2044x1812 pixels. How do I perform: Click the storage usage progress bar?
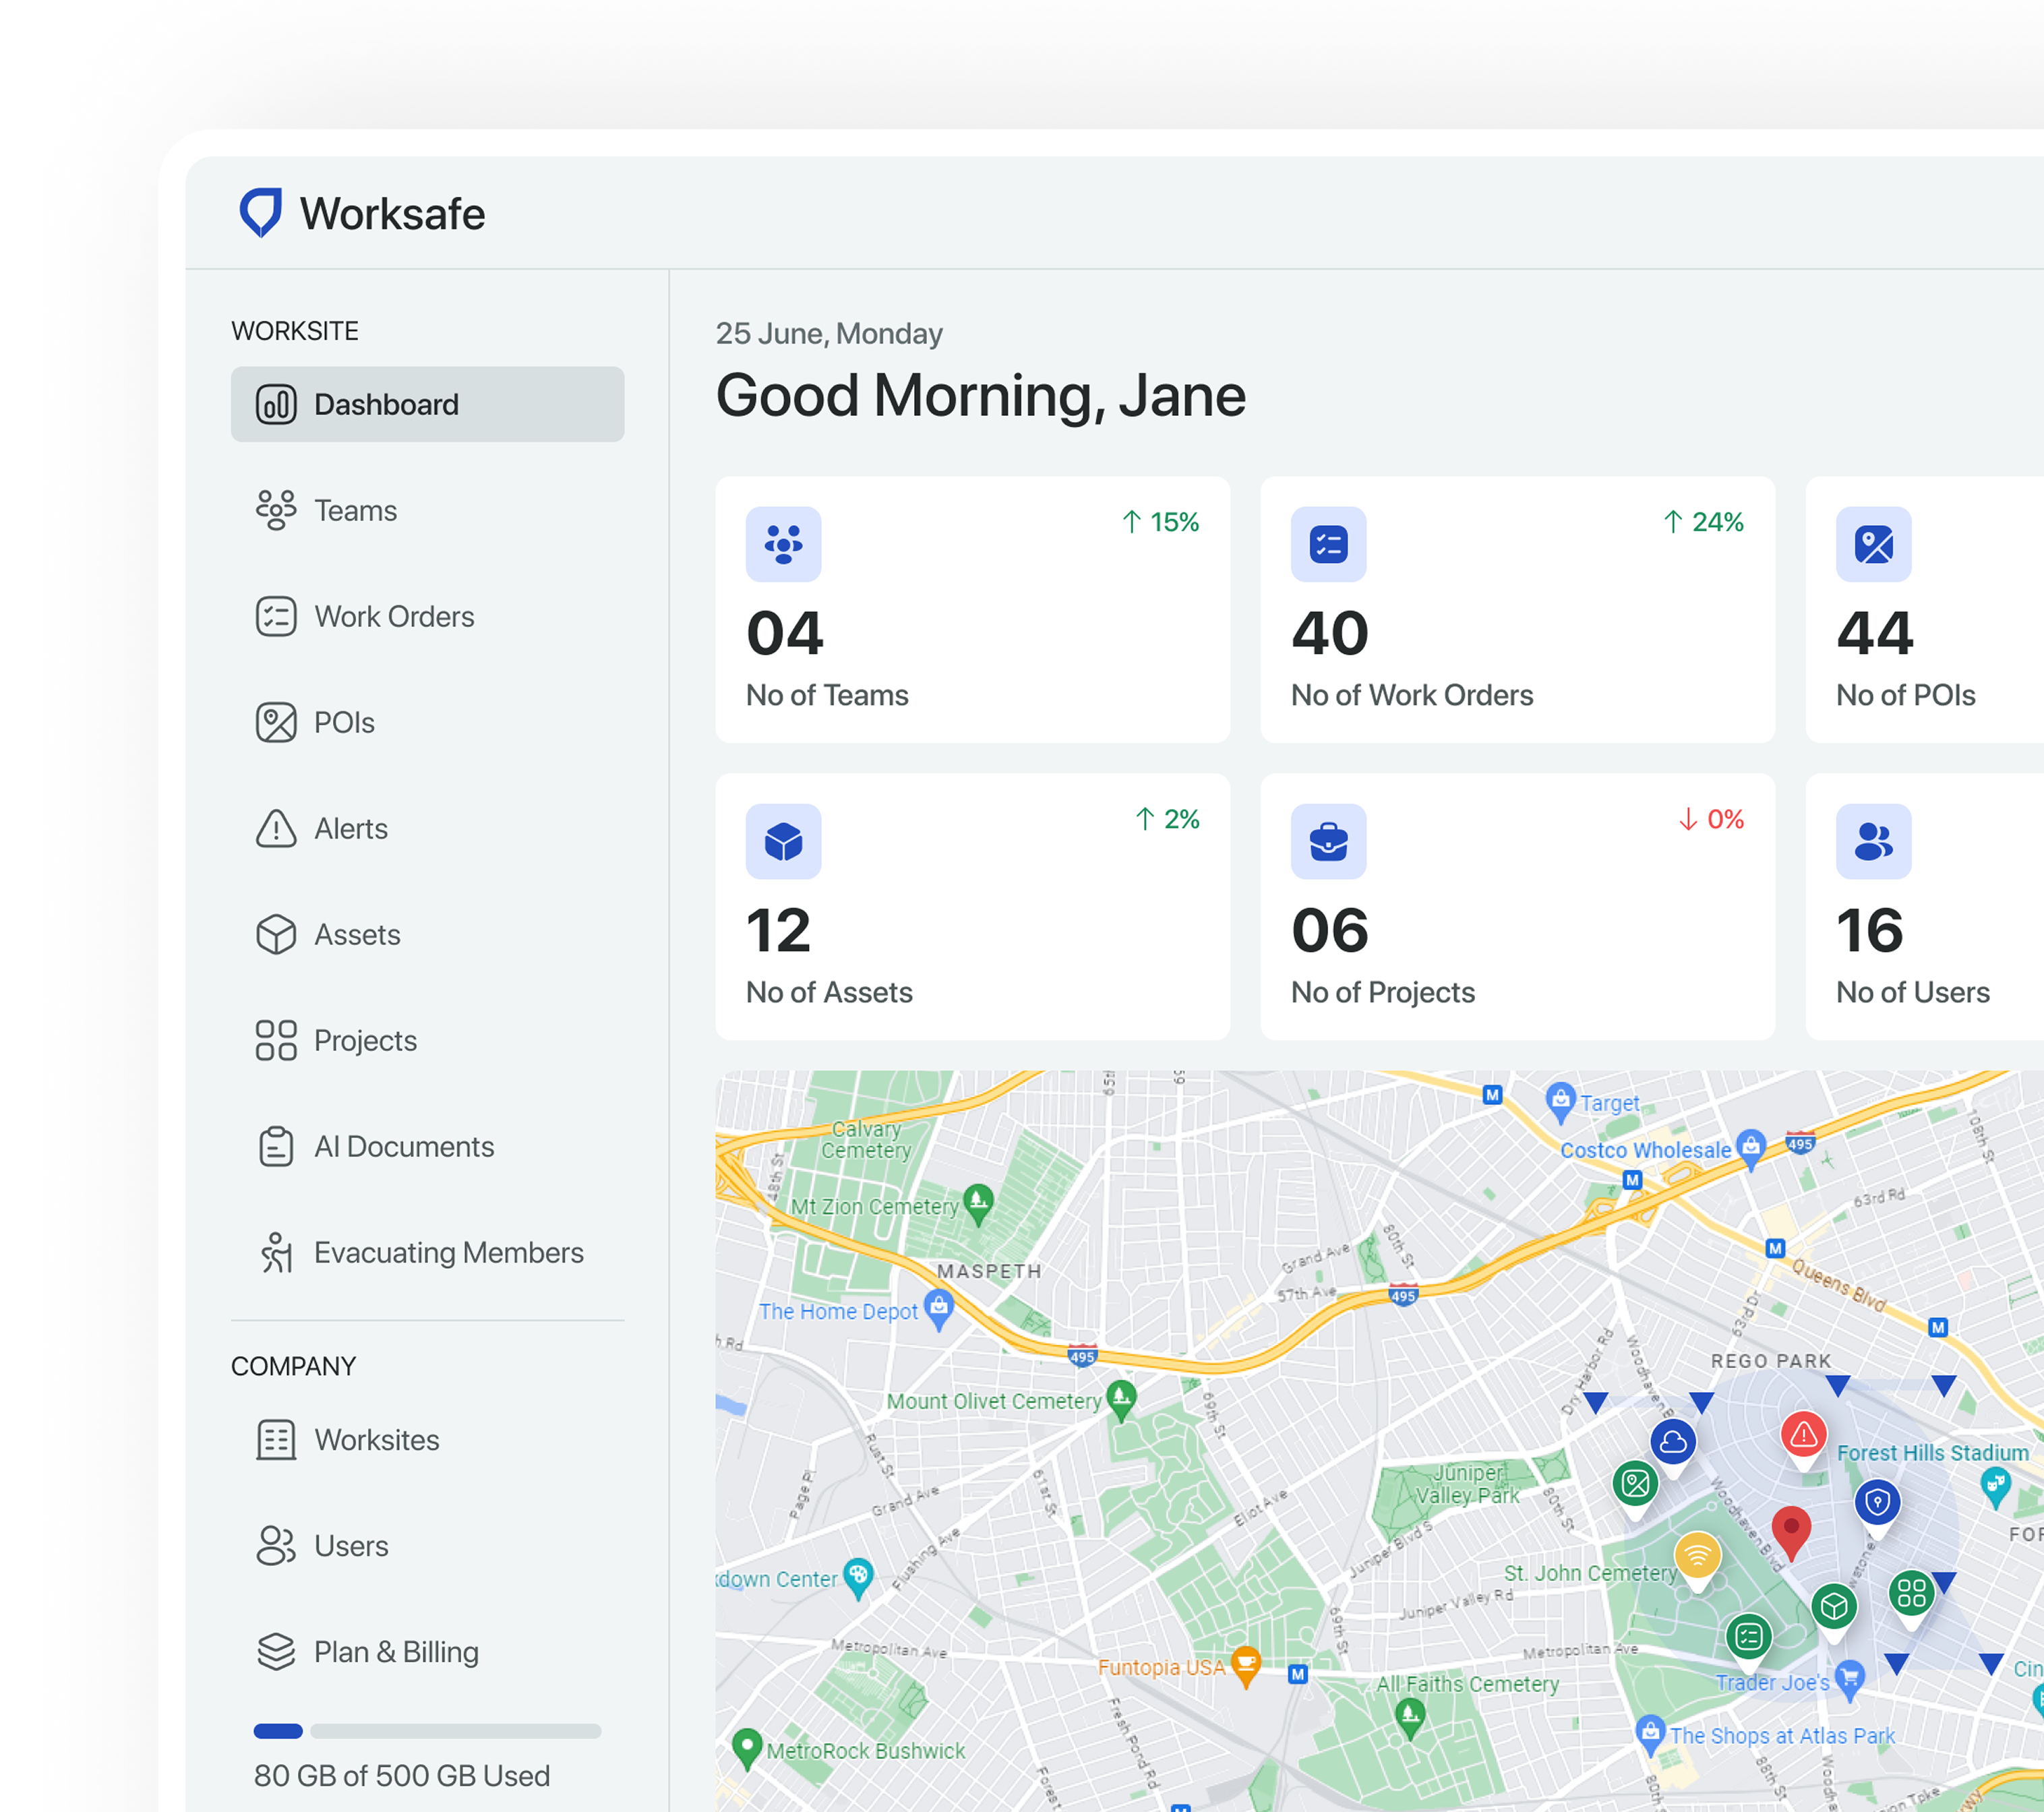pos(427,1731)
